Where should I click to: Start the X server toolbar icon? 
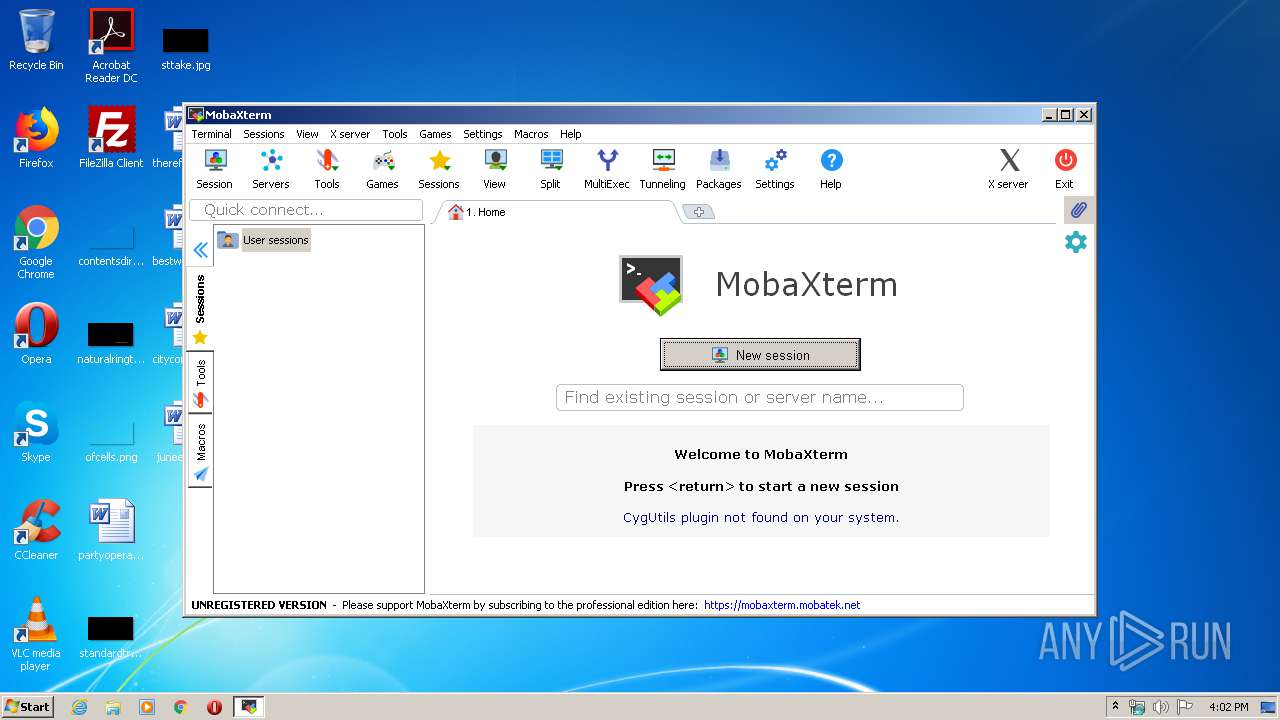[1008, 169]
